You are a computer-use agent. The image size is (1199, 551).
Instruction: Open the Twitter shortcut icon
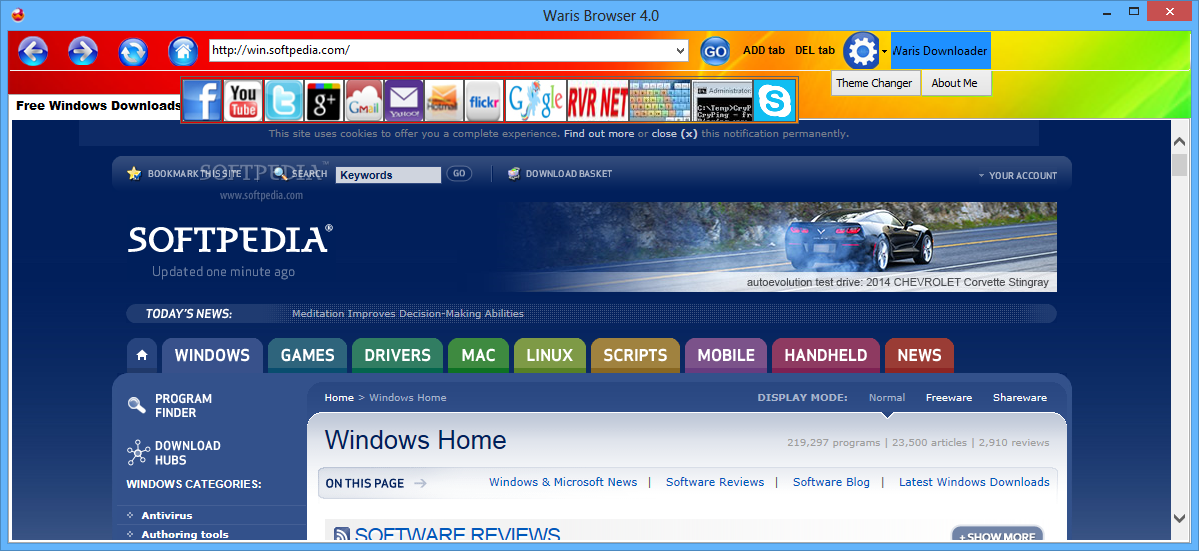click(284, 100)
